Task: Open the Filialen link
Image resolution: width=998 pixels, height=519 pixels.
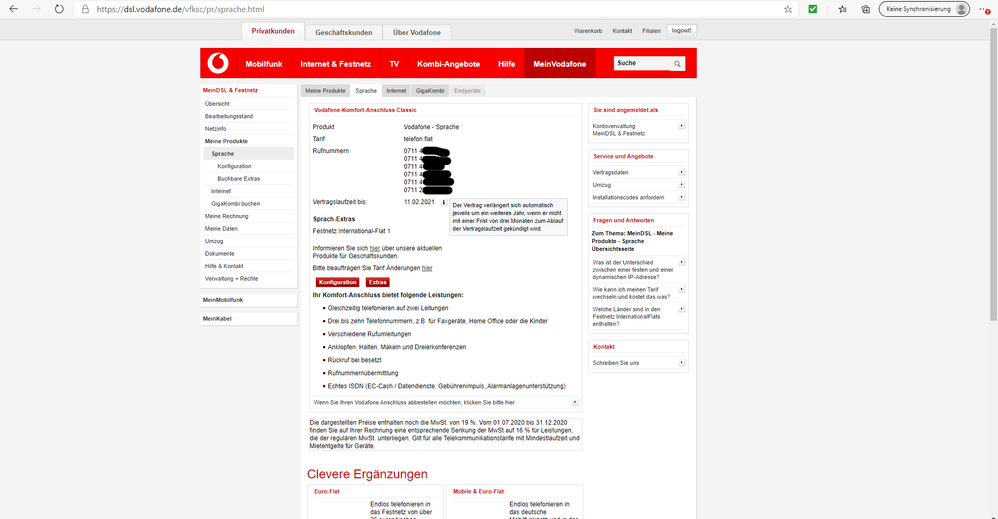Action: click(651, 31)
